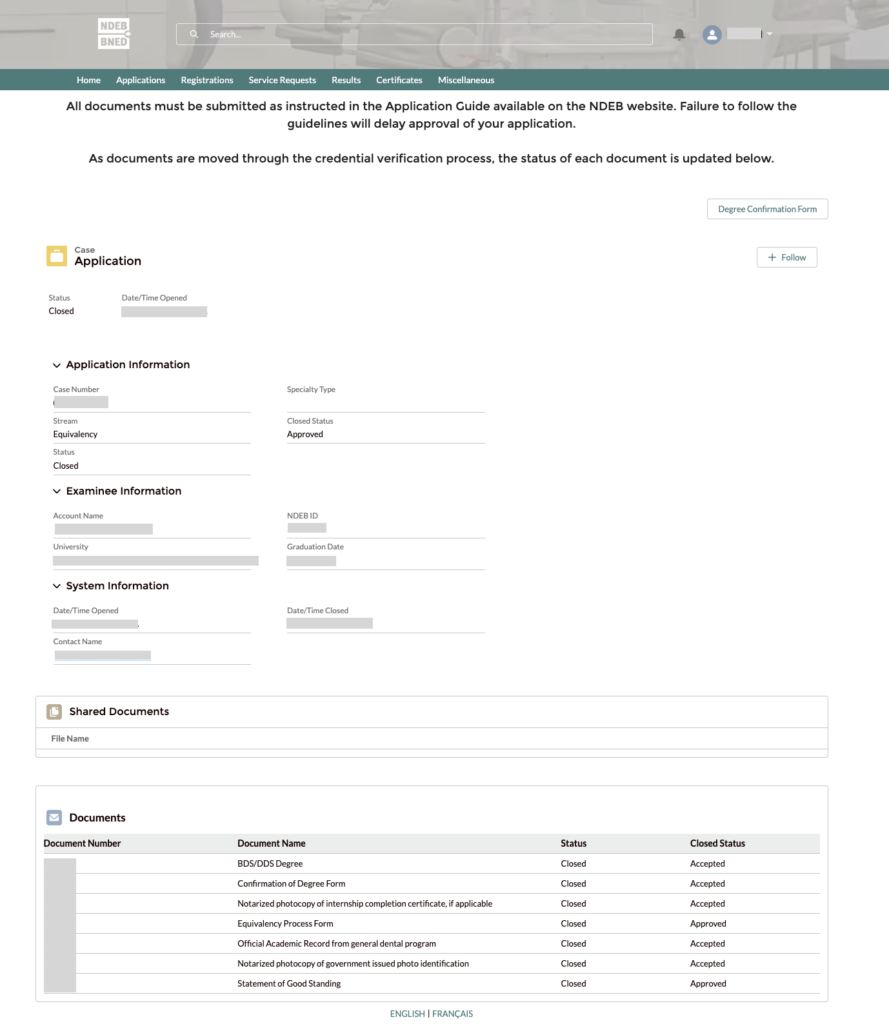The height and width of the screenshot is (1024, 889).
Task: Collapse the System Information section
Action: click(57, 586)
